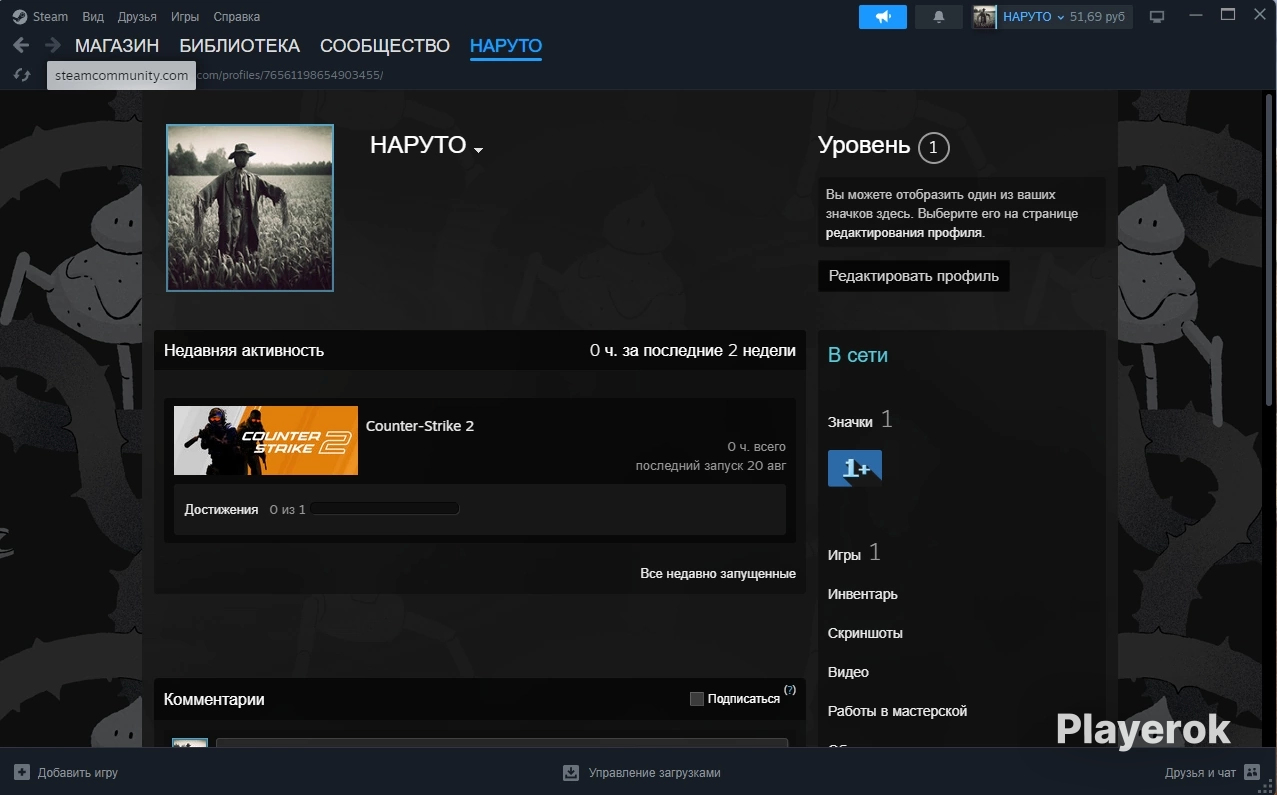This screenshot has width=1277, height=795.
Task: Expand the НАРУТО account dropdown in title bar
Action: (1034, 17)
